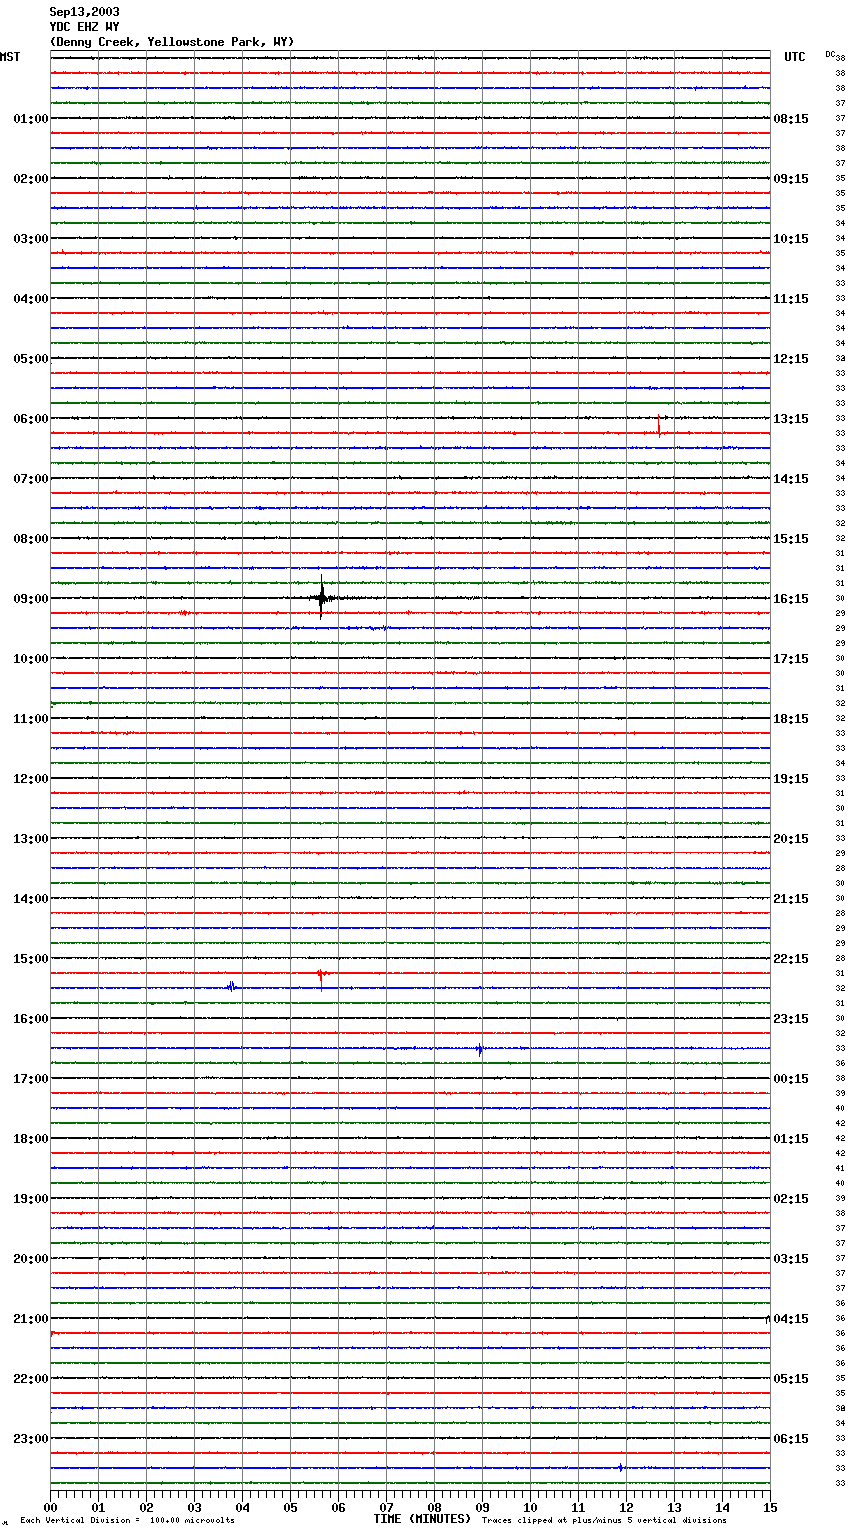Image resolution: width=850 pixels, height=1534 pixels.
Task: Click the TIME (MINUTES) axis title
Action: (422, 1519)
